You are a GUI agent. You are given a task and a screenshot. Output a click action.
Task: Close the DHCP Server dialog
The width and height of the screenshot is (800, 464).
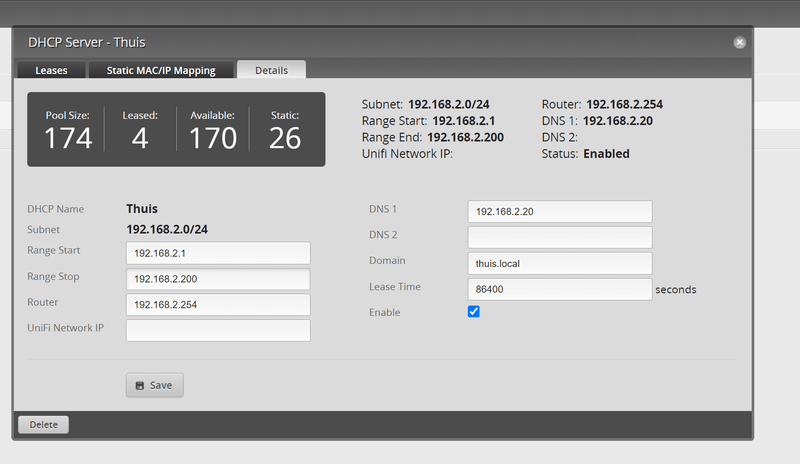739,42
